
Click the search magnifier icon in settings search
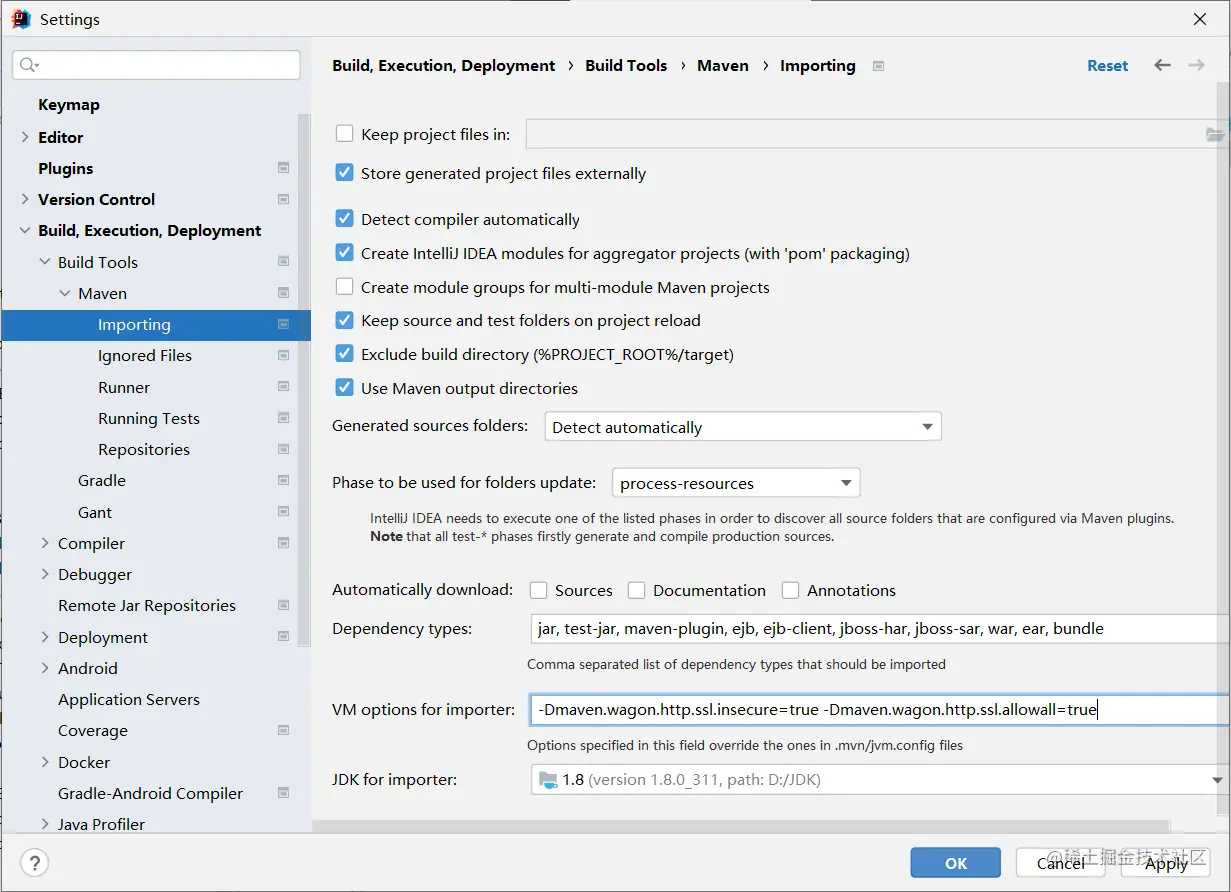pyautogui.click(x=28, y=65)
